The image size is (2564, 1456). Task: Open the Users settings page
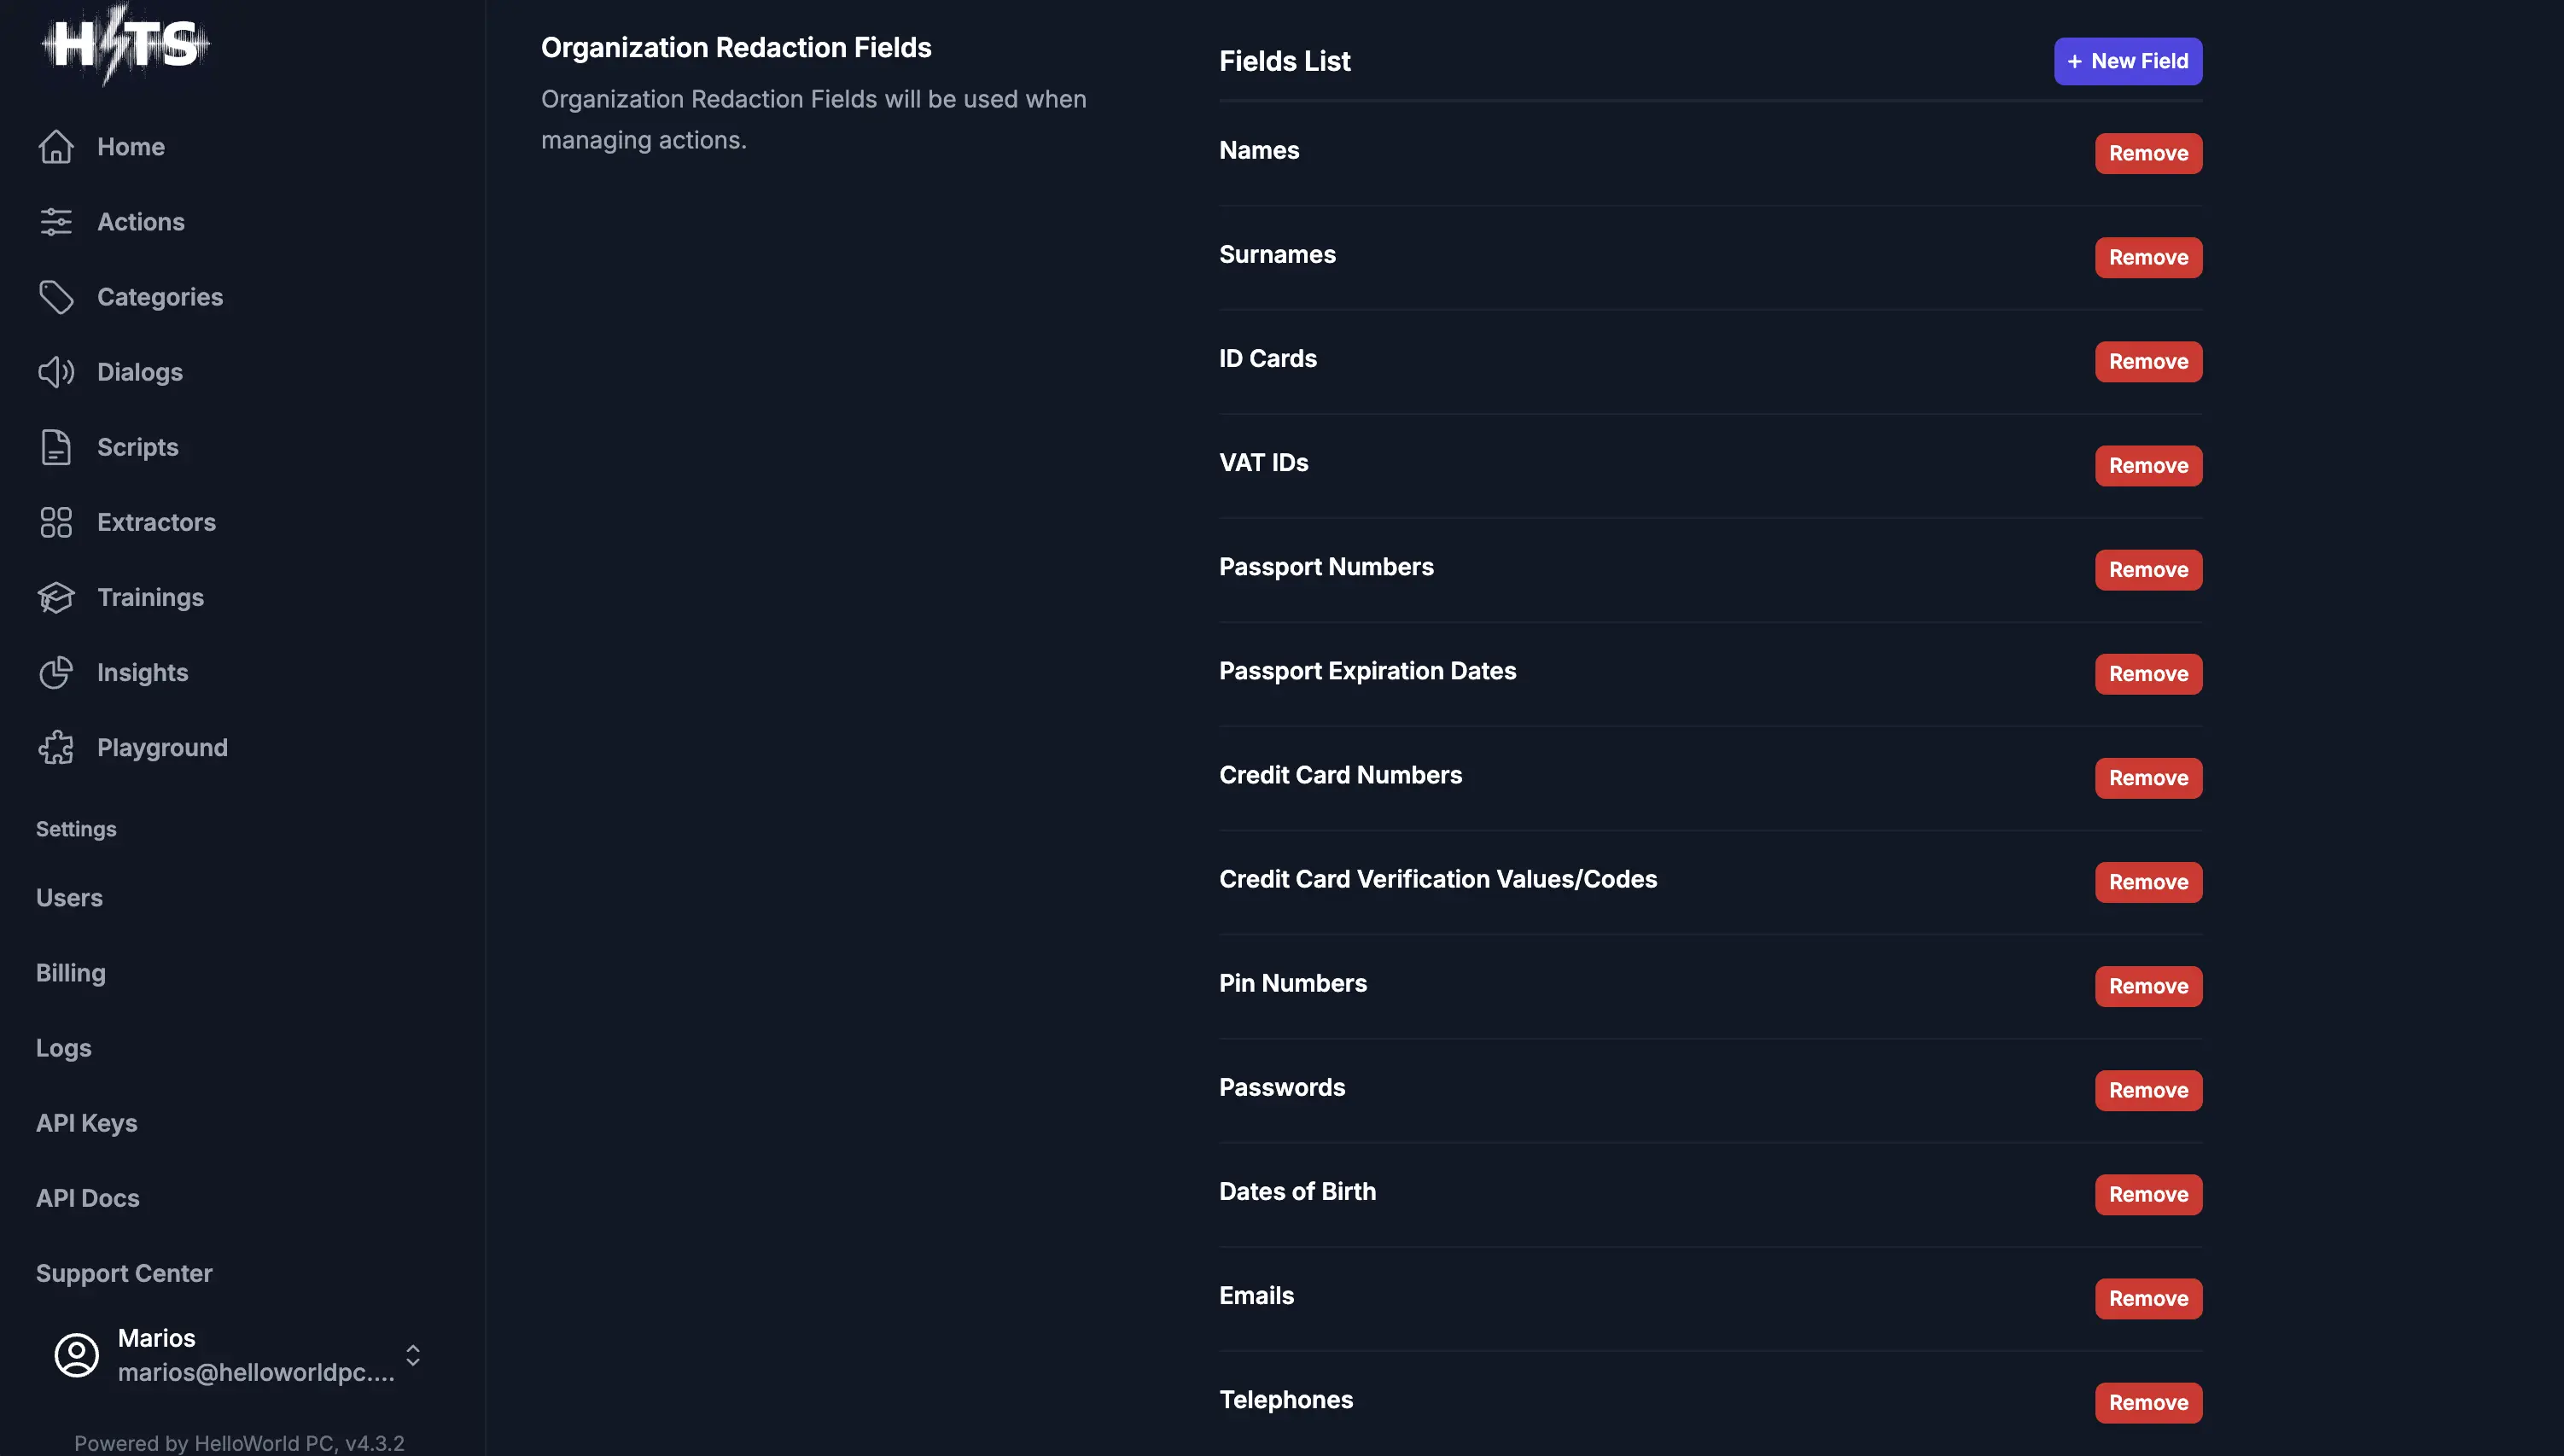(69, 898)
